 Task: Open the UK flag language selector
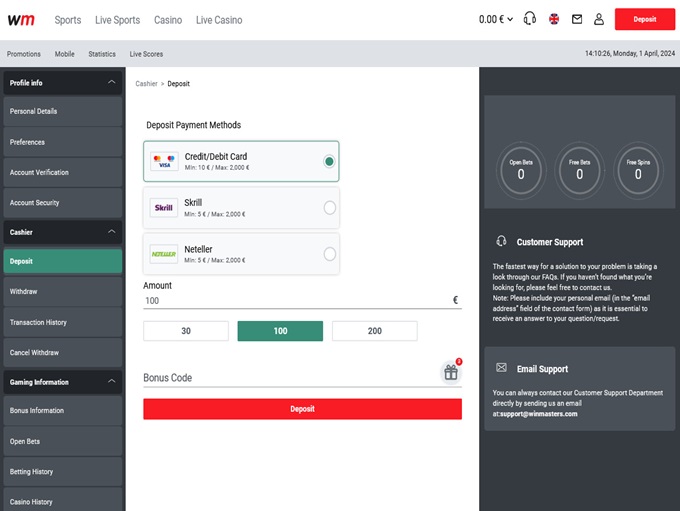[x=554, y=19]
